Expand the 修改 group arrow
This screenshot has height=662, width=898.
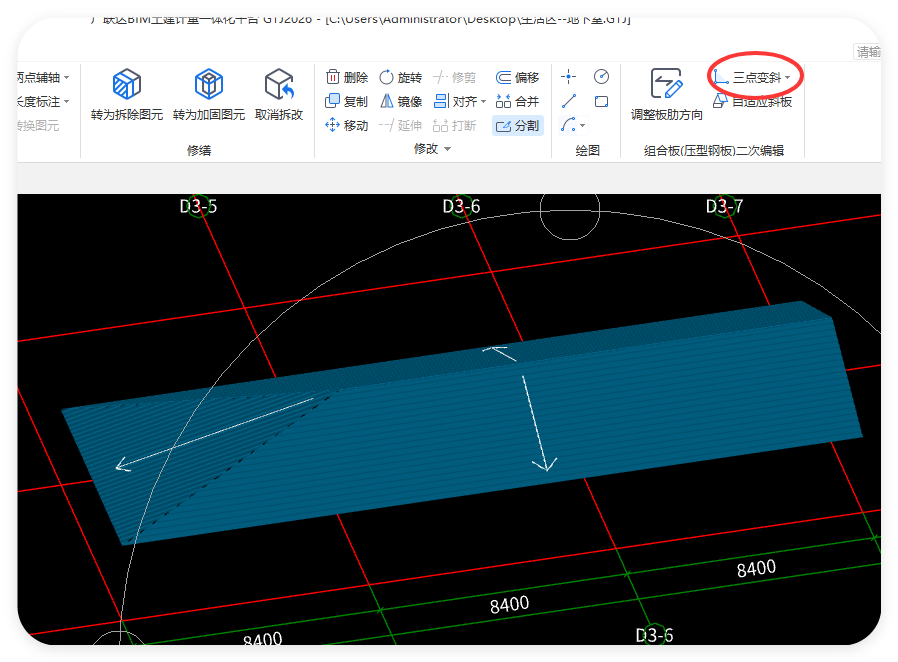[447, 149]
